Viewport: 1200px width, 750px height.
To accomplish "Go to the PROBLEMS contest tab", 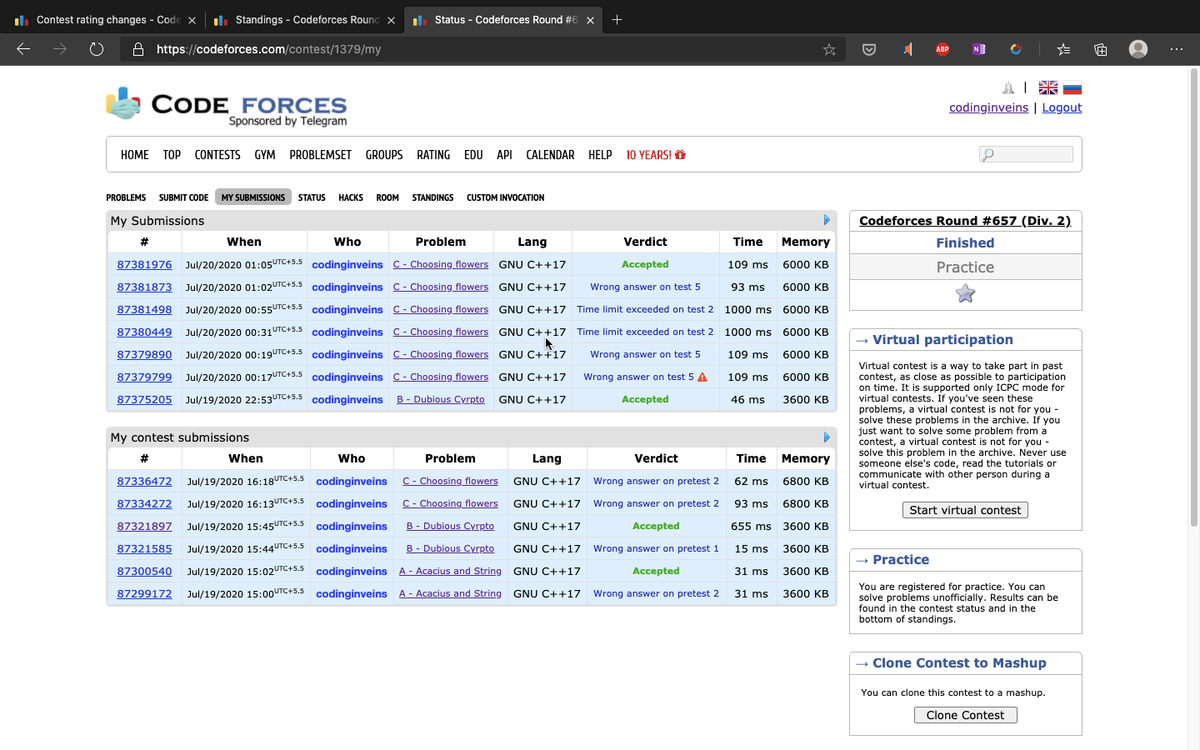I will (x=126, y=198).
